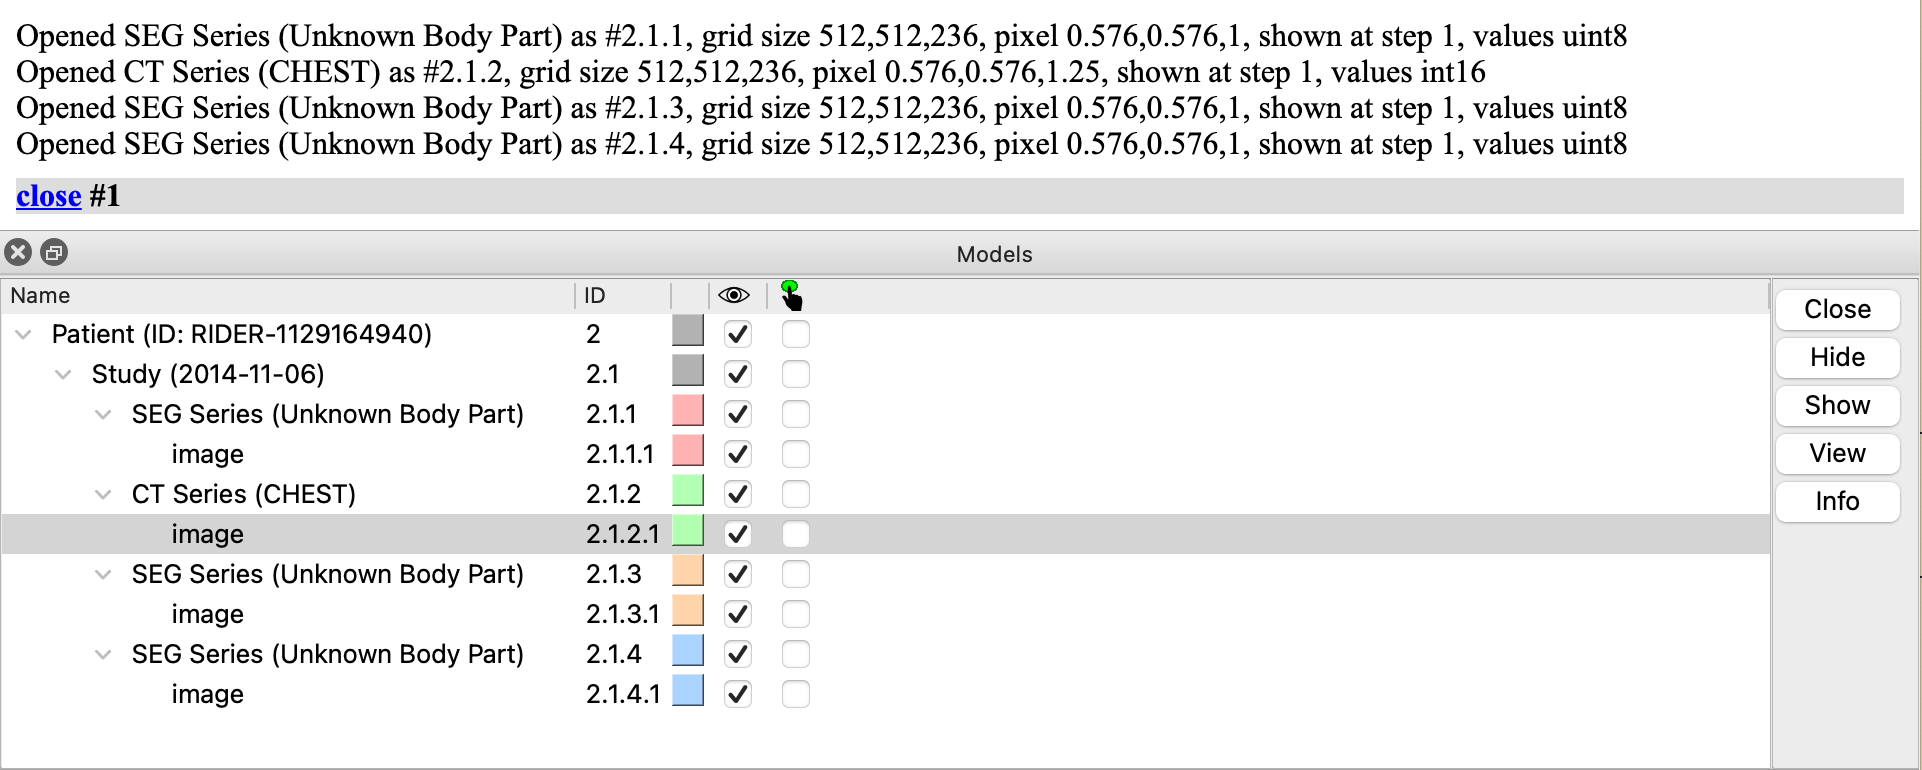Collapse the Patient RIDER-1129164940 tree node
Viewport: 1922px width, 770px height.
tap(23, 334)
